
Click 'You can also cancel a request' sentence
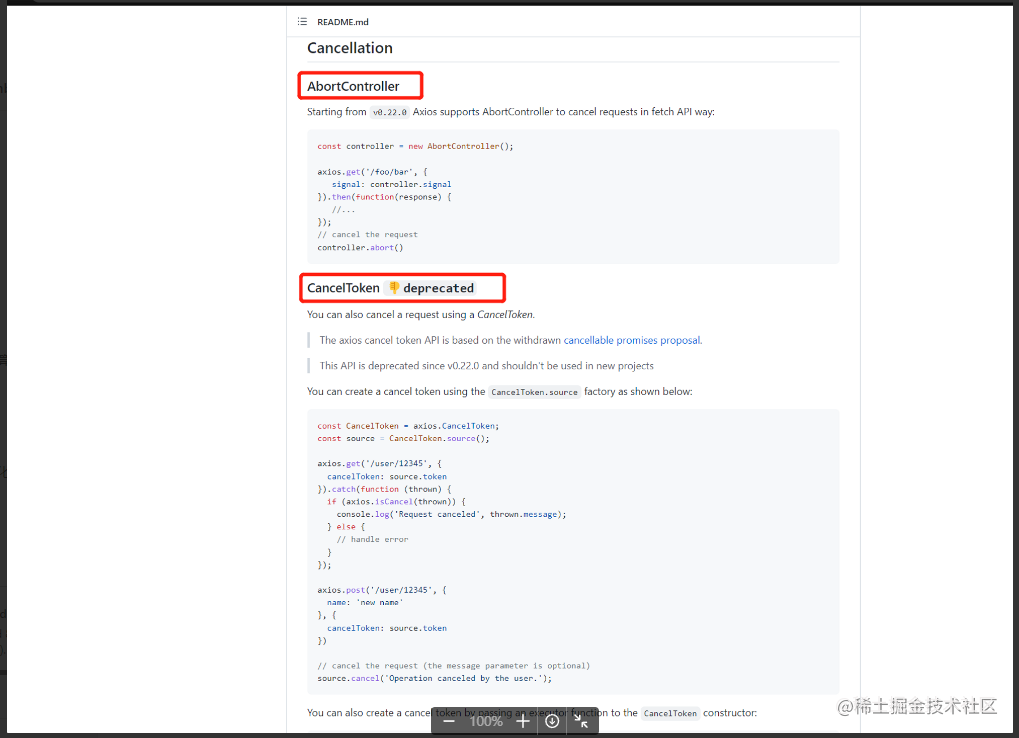(x=420, y=314)
